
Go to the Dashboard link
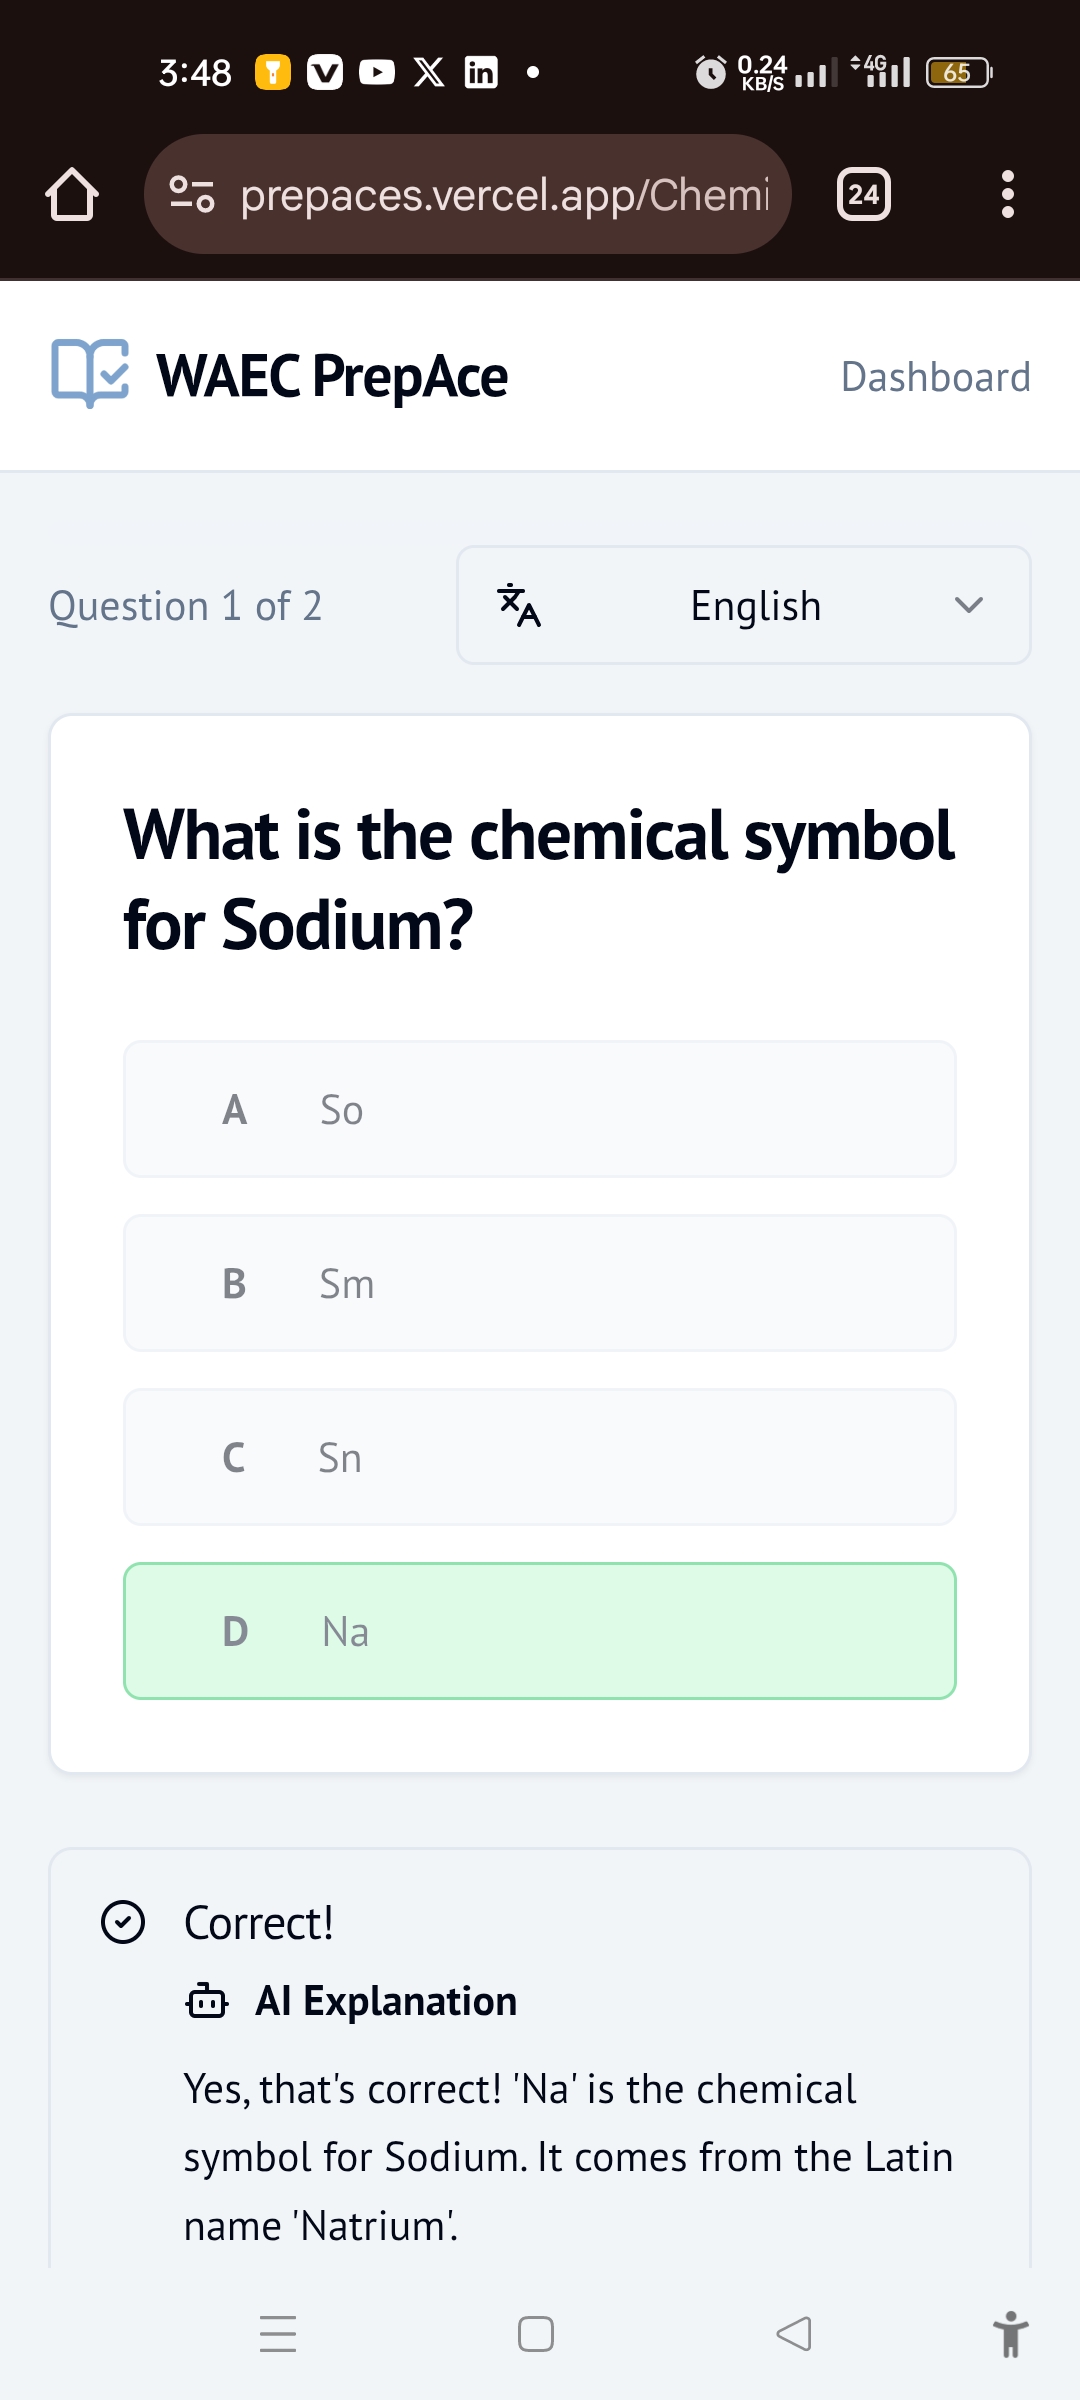(x=935, y=377)
